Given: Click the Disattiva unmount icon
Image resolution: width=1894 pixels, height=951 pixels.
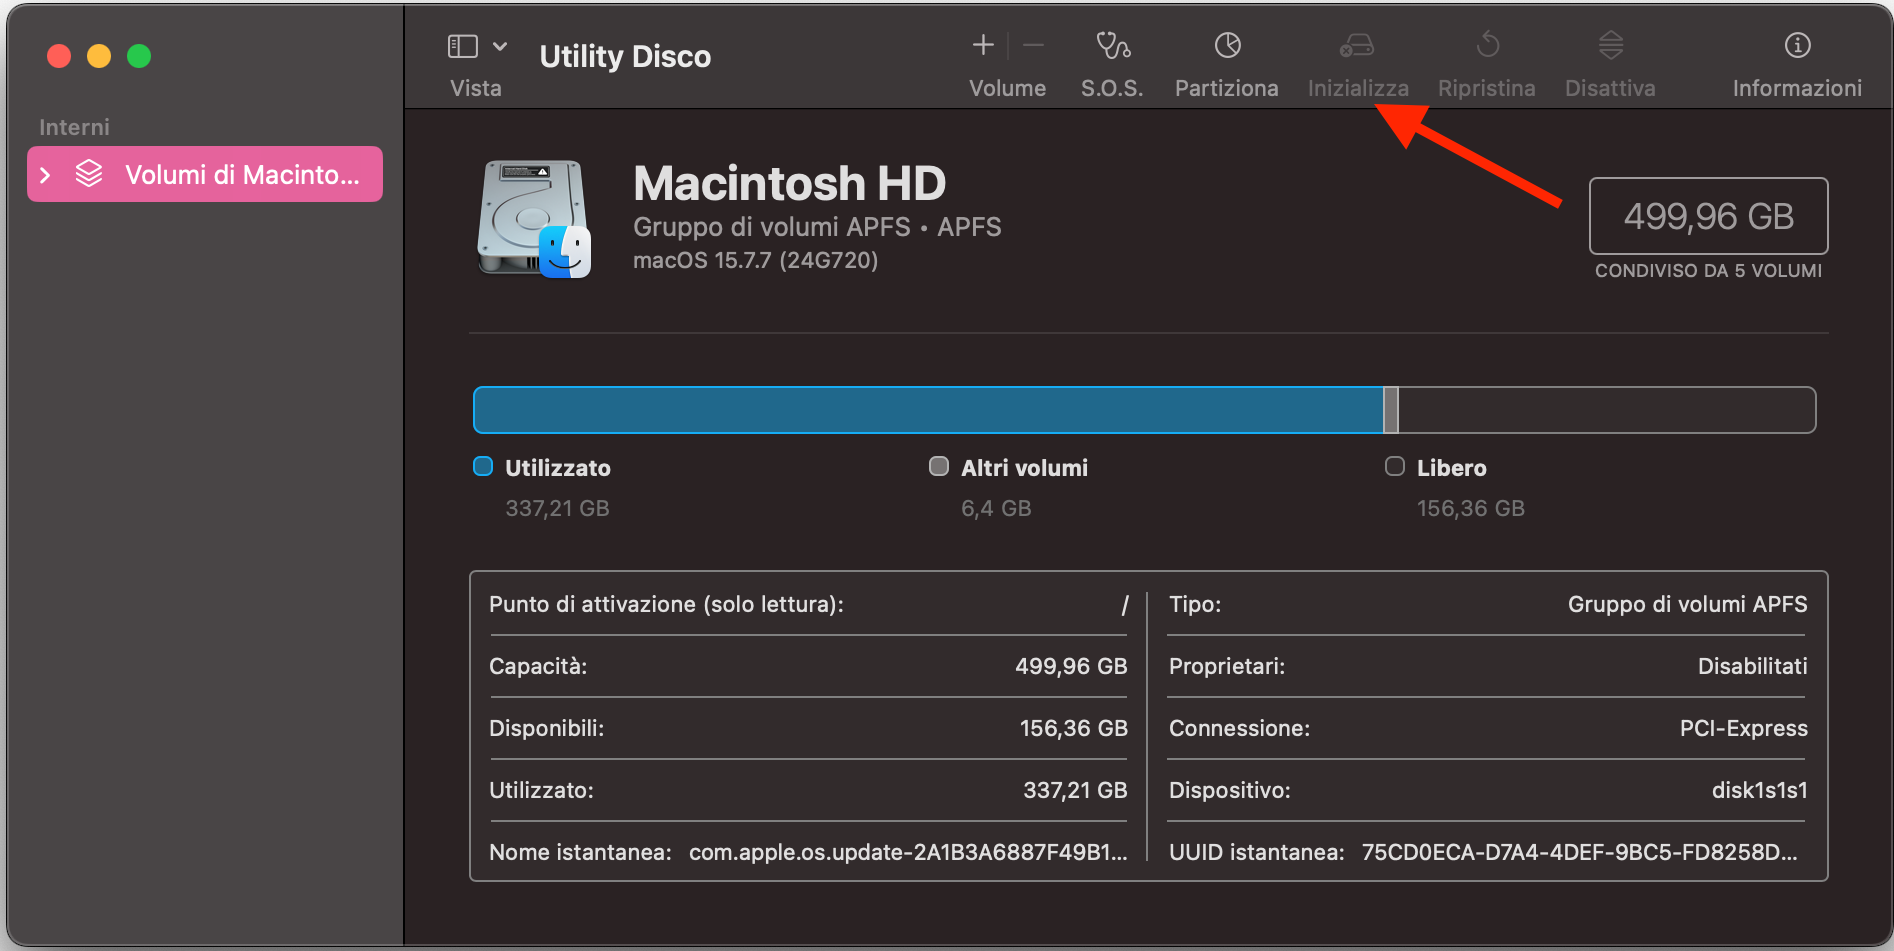Looking at the screenshot, I should tap(1610, 45).
